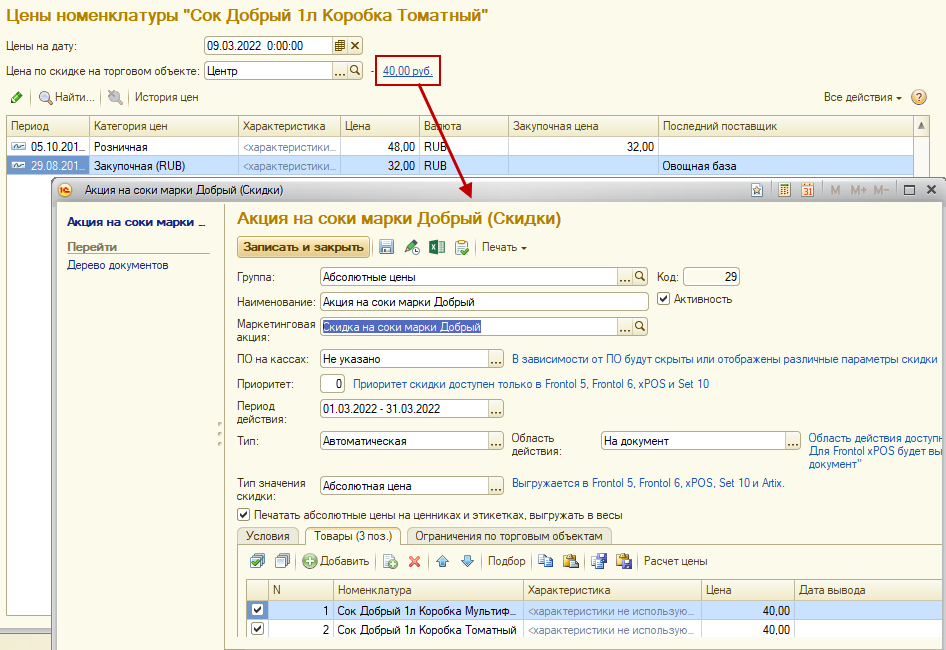Click the copy row icon after Добавить
Viewport: 946px width, 650px height.
point(390,561)
